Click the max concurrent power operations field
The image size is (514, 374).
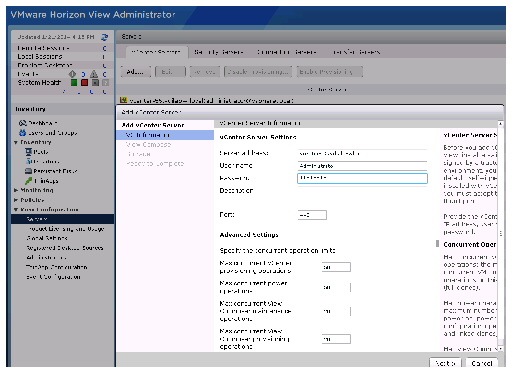pyautogui.click(x=336, y=287)
